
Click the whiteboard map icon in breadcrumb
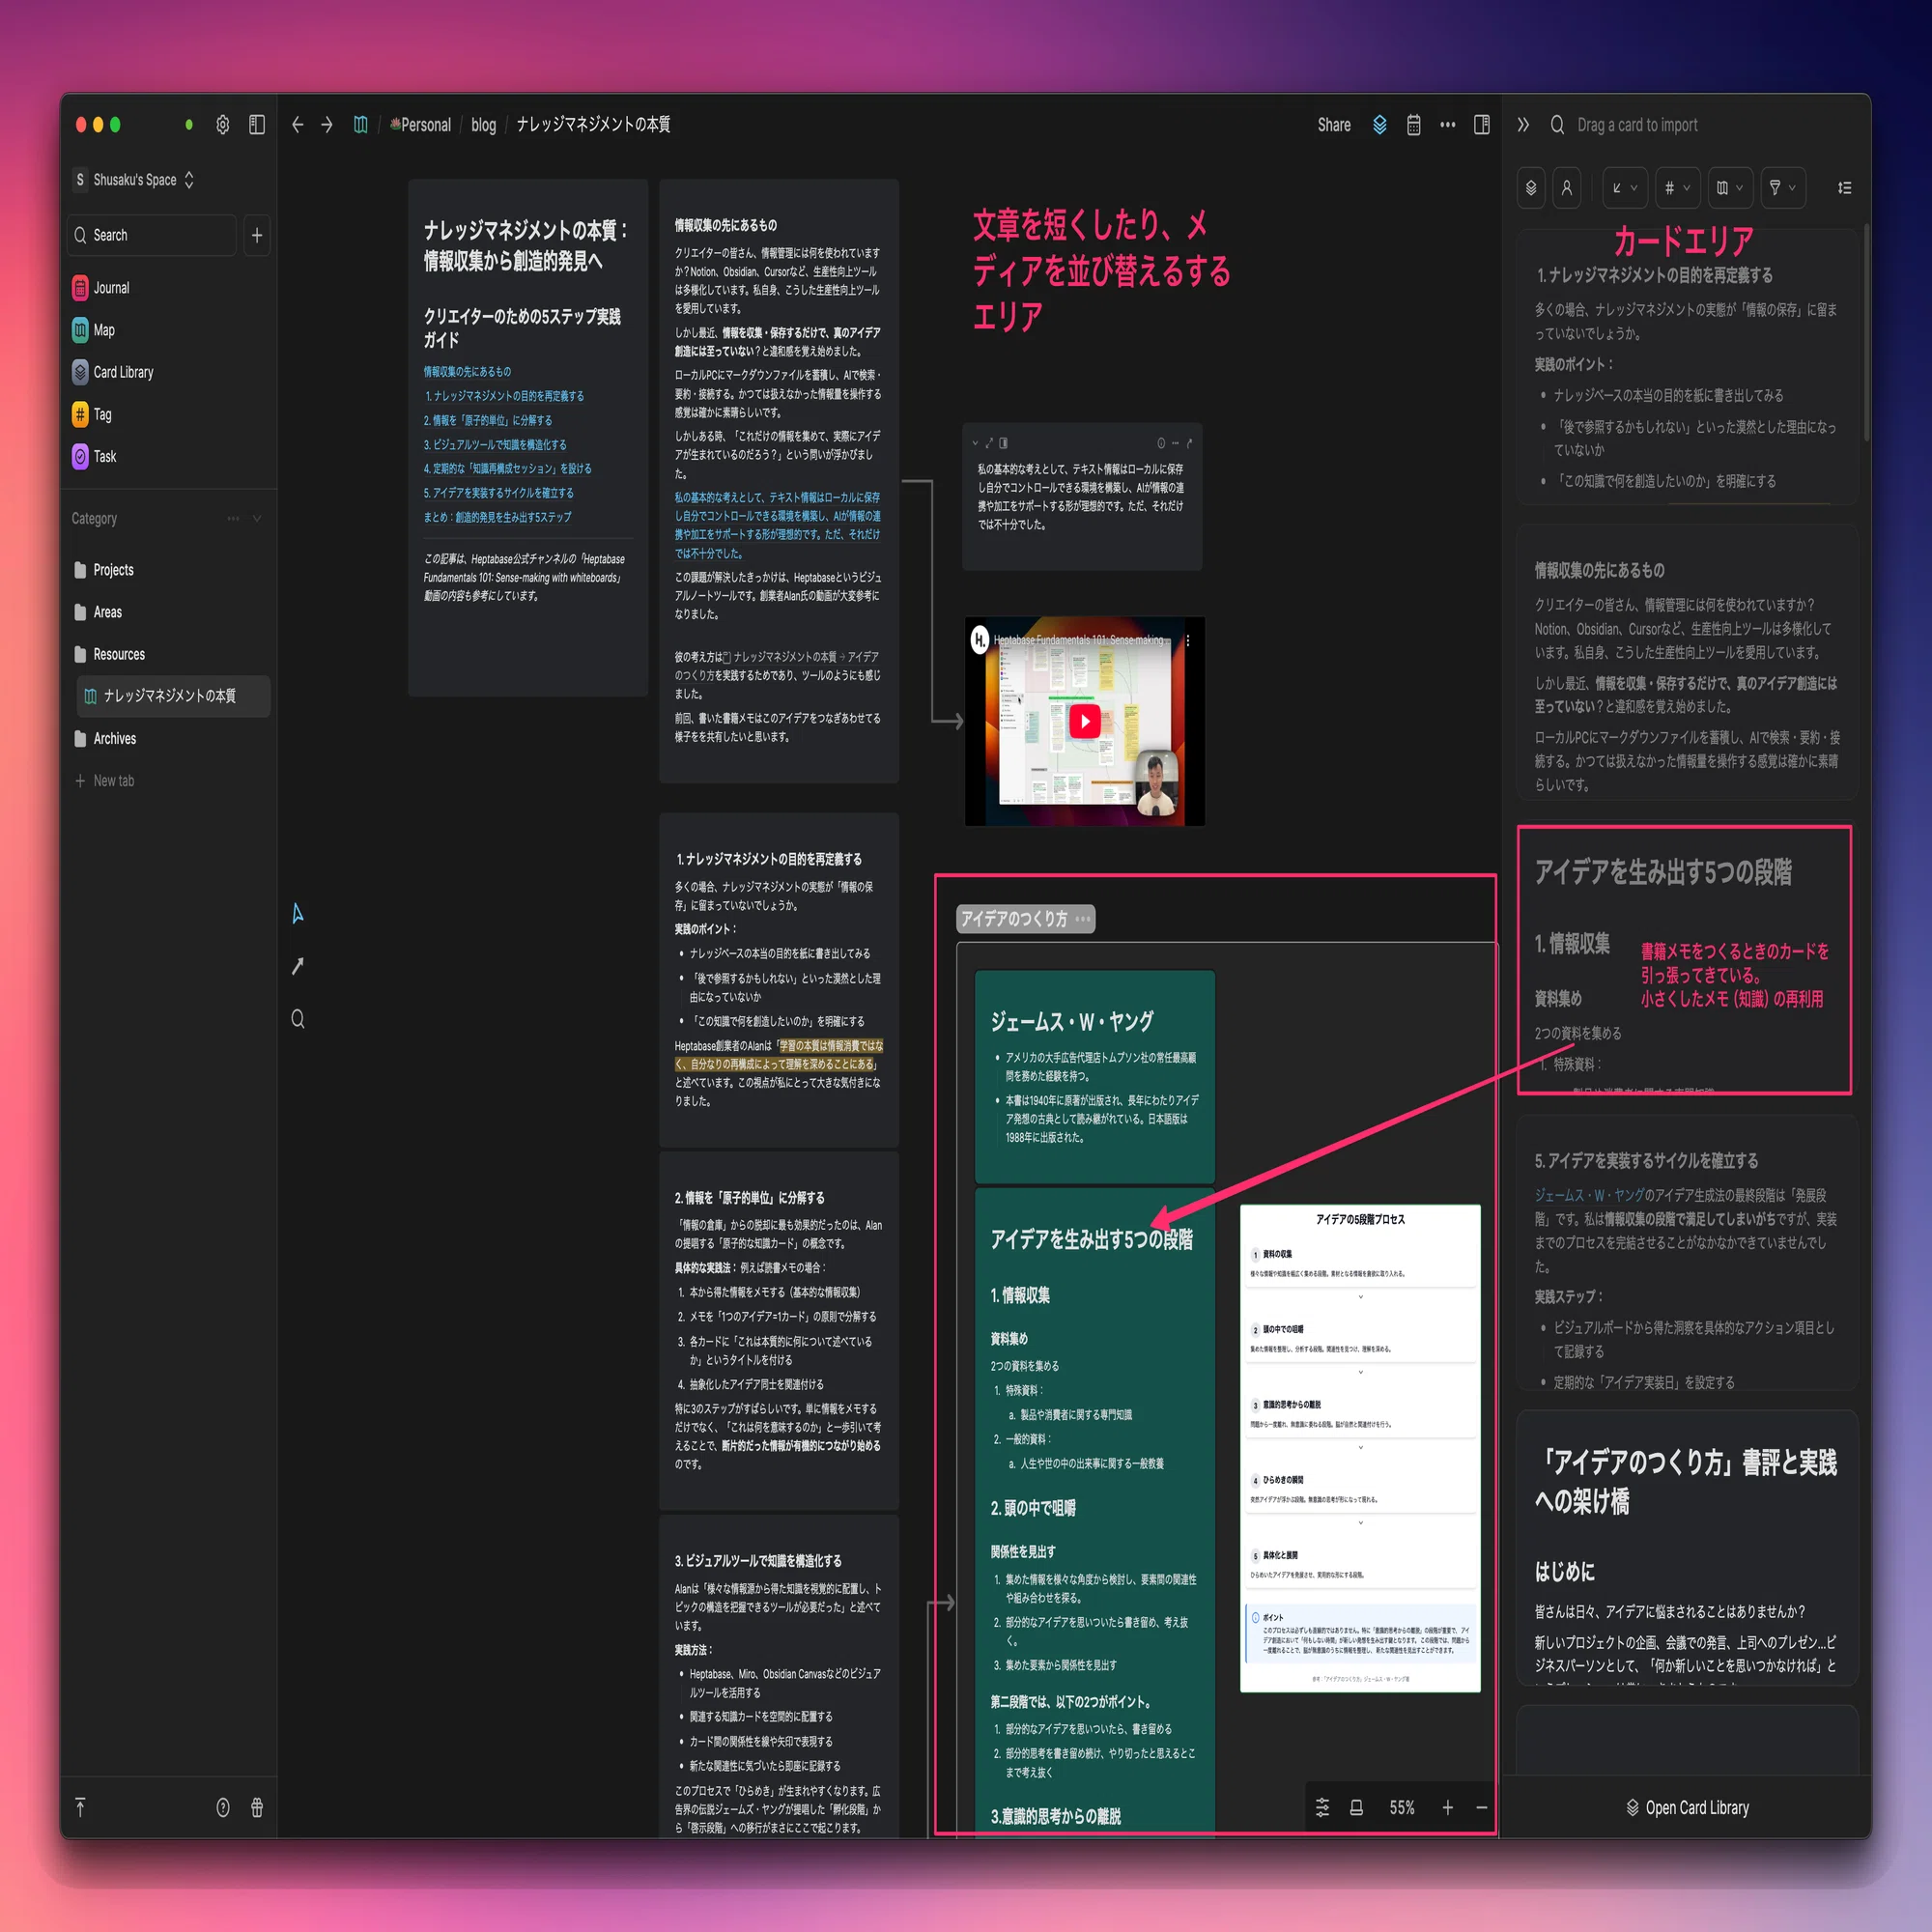(361, 125)
